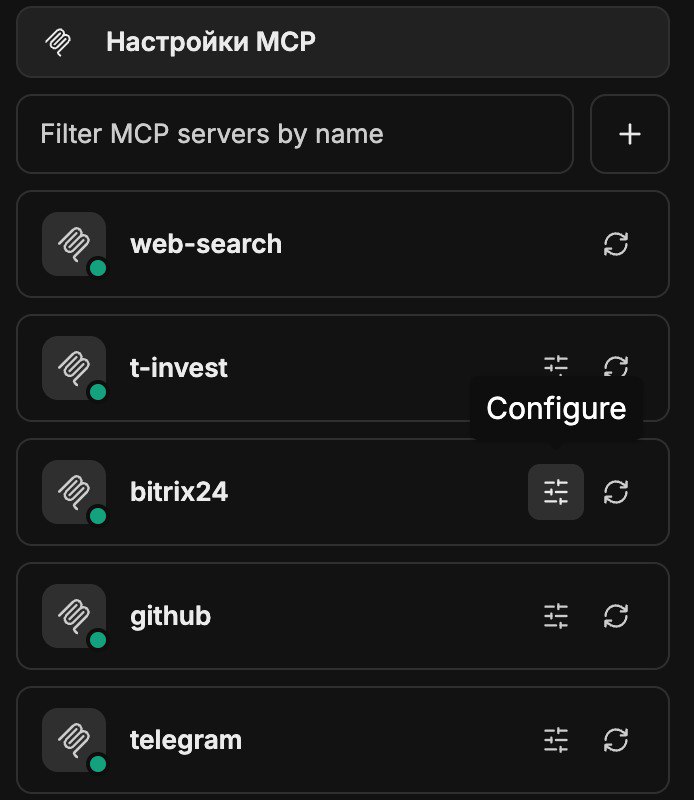Click the telegram server logo icon
The image size is (694, 800).
[x=74, y=740]
